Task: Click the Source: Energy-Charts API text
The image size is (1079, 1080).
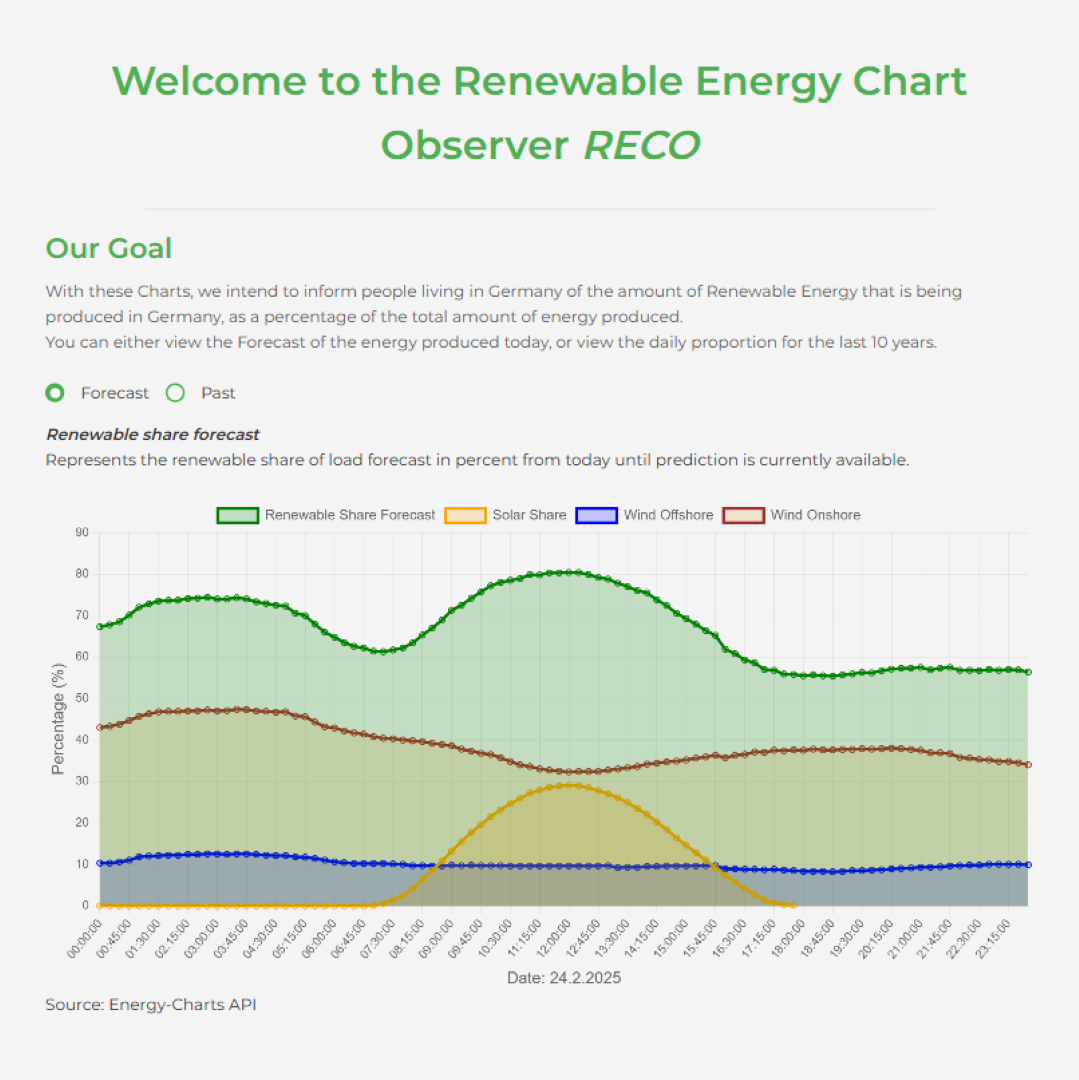Action: 150,1004
